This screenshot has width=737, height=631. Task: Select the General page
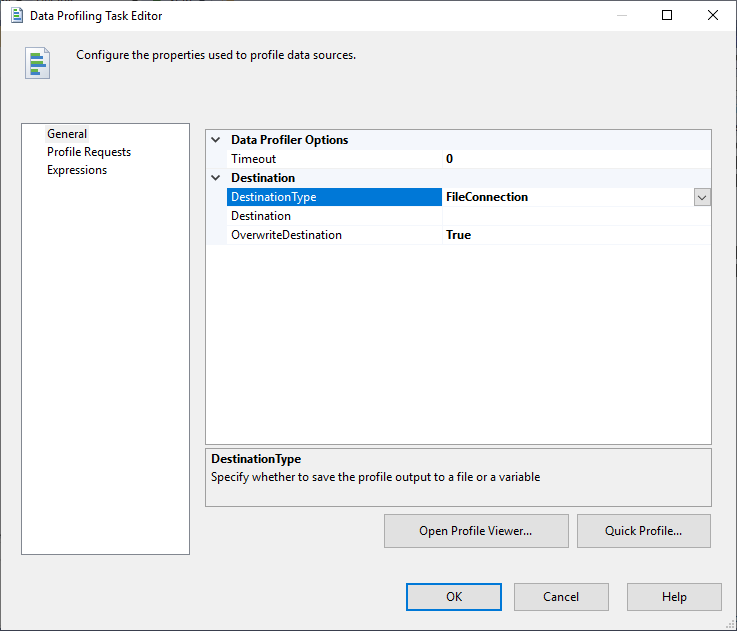click(67, 134)
